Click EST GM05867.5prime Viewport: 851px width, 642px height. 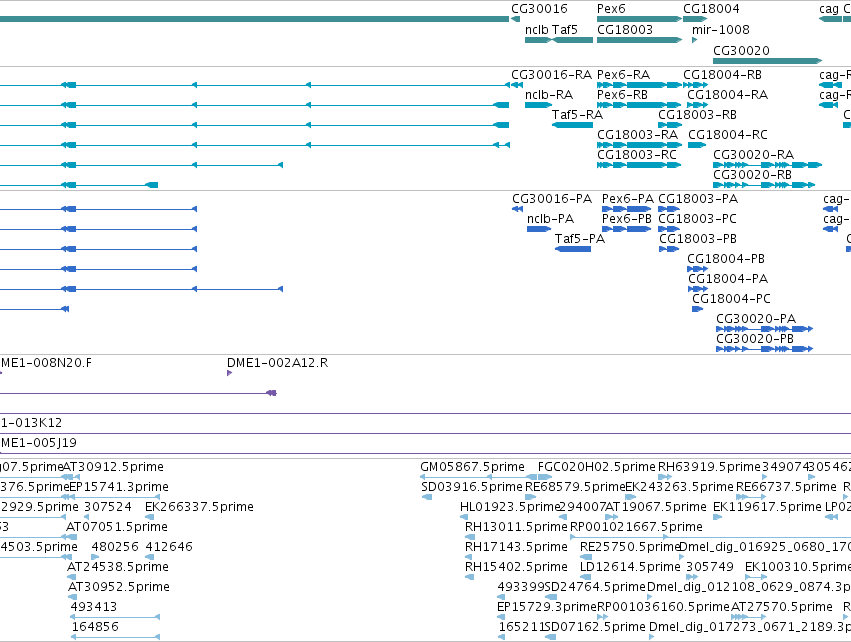pyautogui.click(x=472, y=467)
